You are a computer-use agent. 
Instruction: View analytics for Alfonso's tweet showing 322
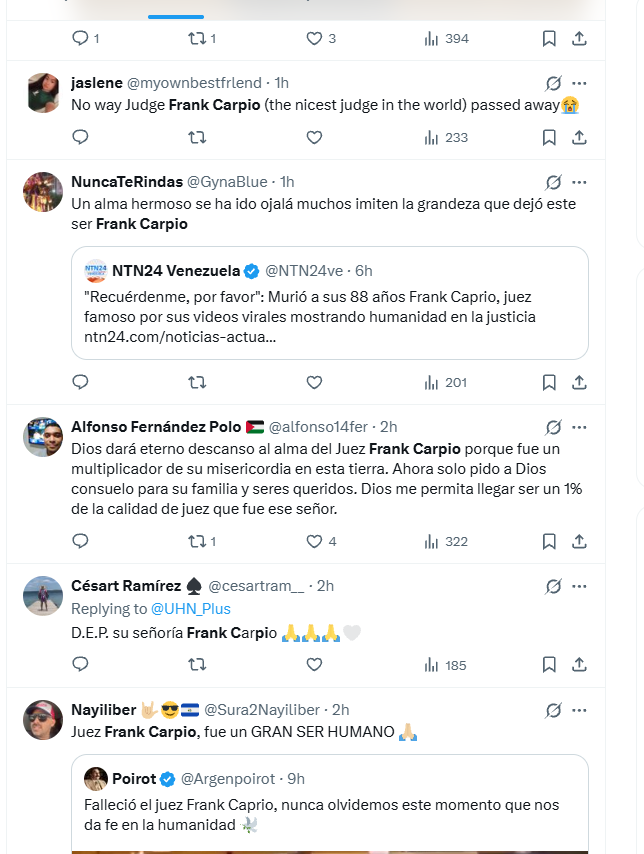point(446,542)
